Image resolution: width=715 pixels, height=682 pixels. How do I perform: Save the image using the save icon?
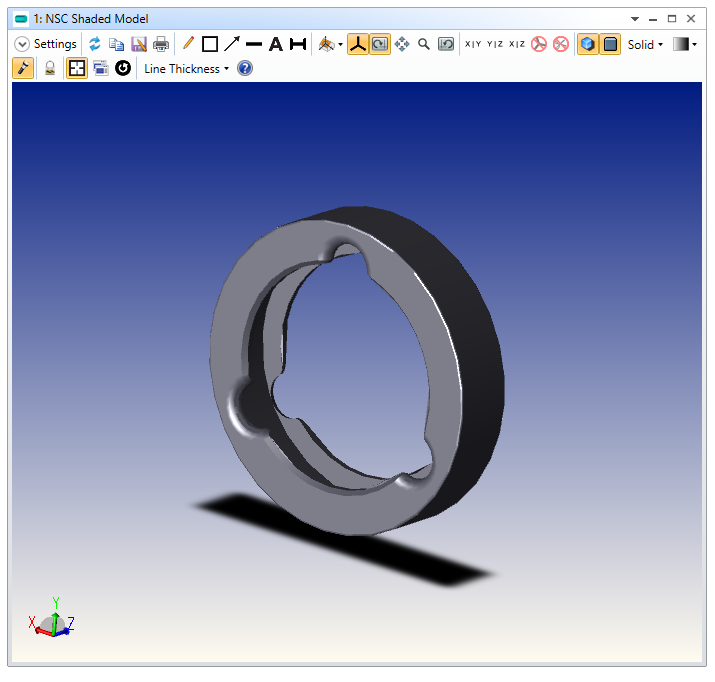139,44
